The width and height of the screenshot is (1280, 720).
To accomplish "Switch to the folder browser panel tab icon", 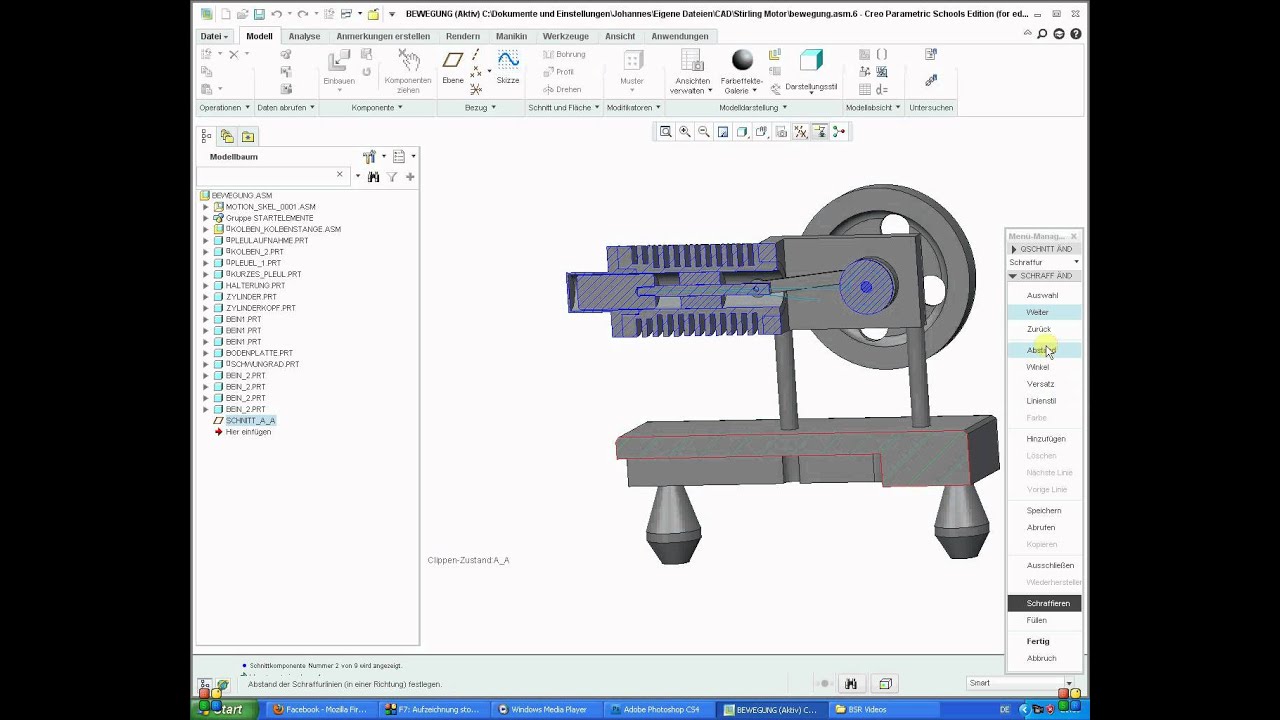I will [x=227, y=136].
